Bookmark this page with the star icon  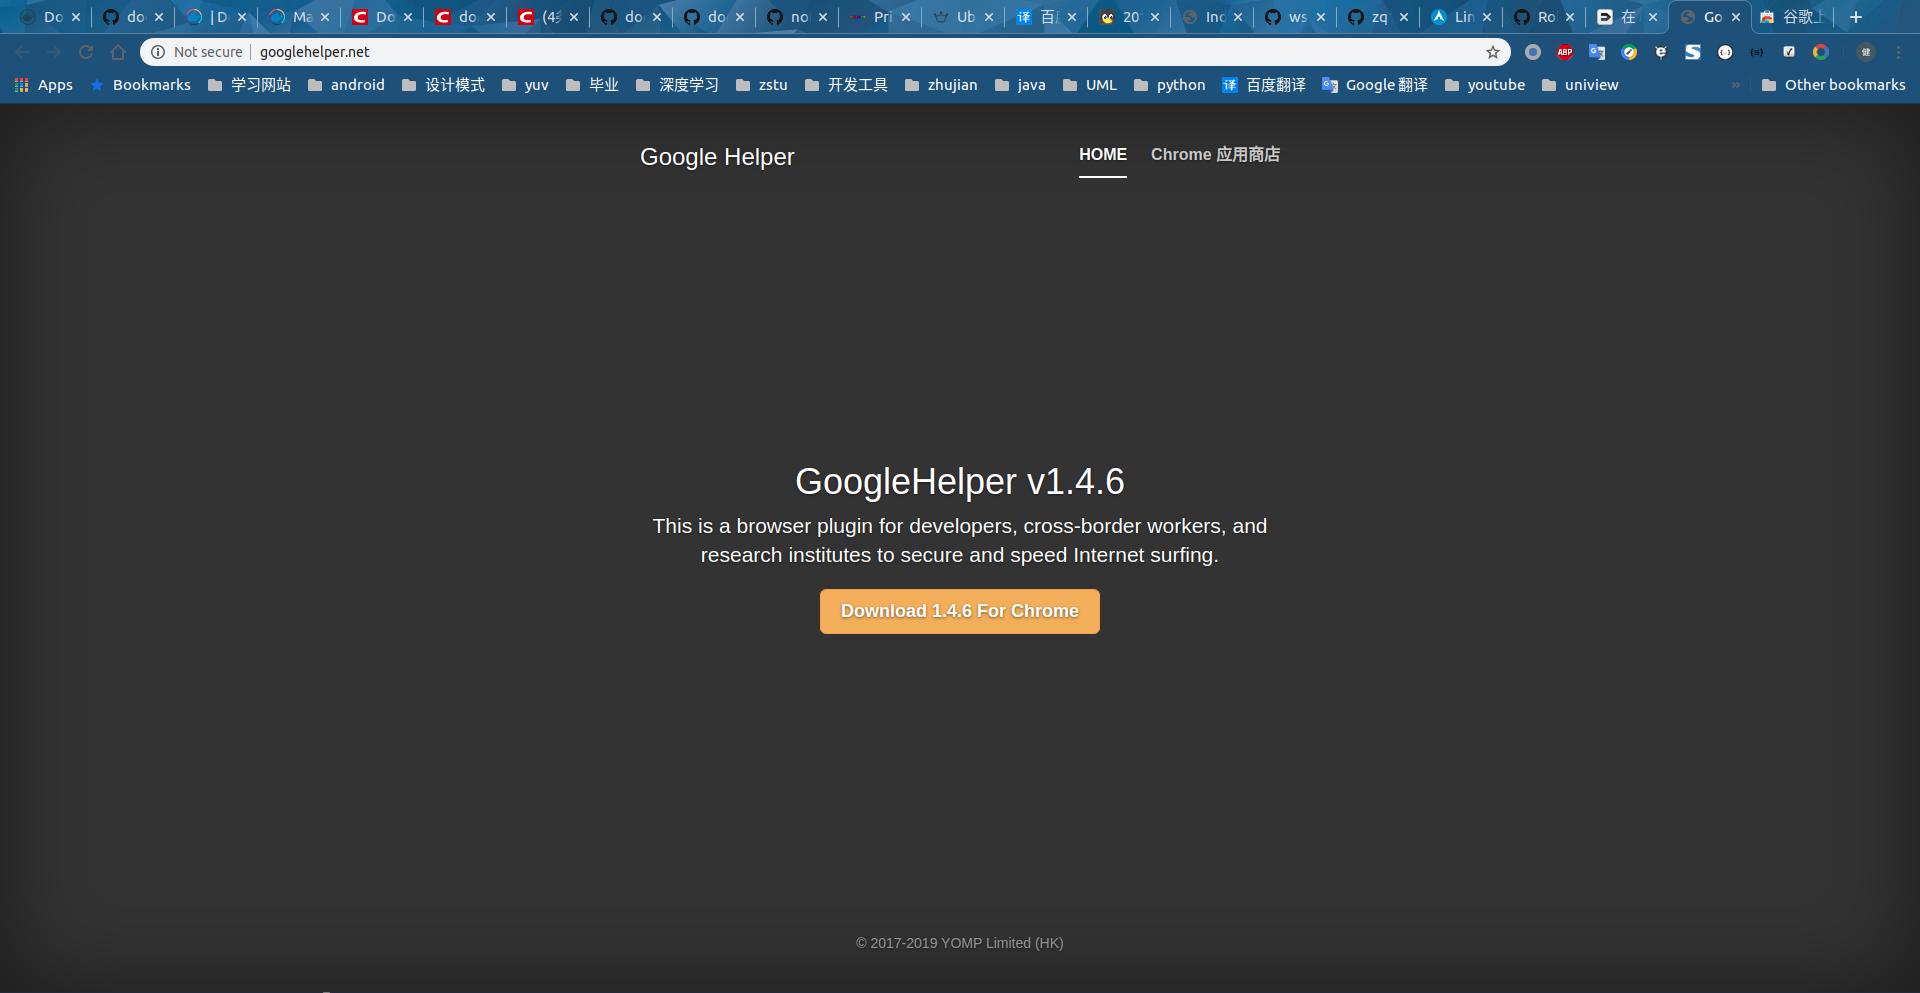[1493, 52]
